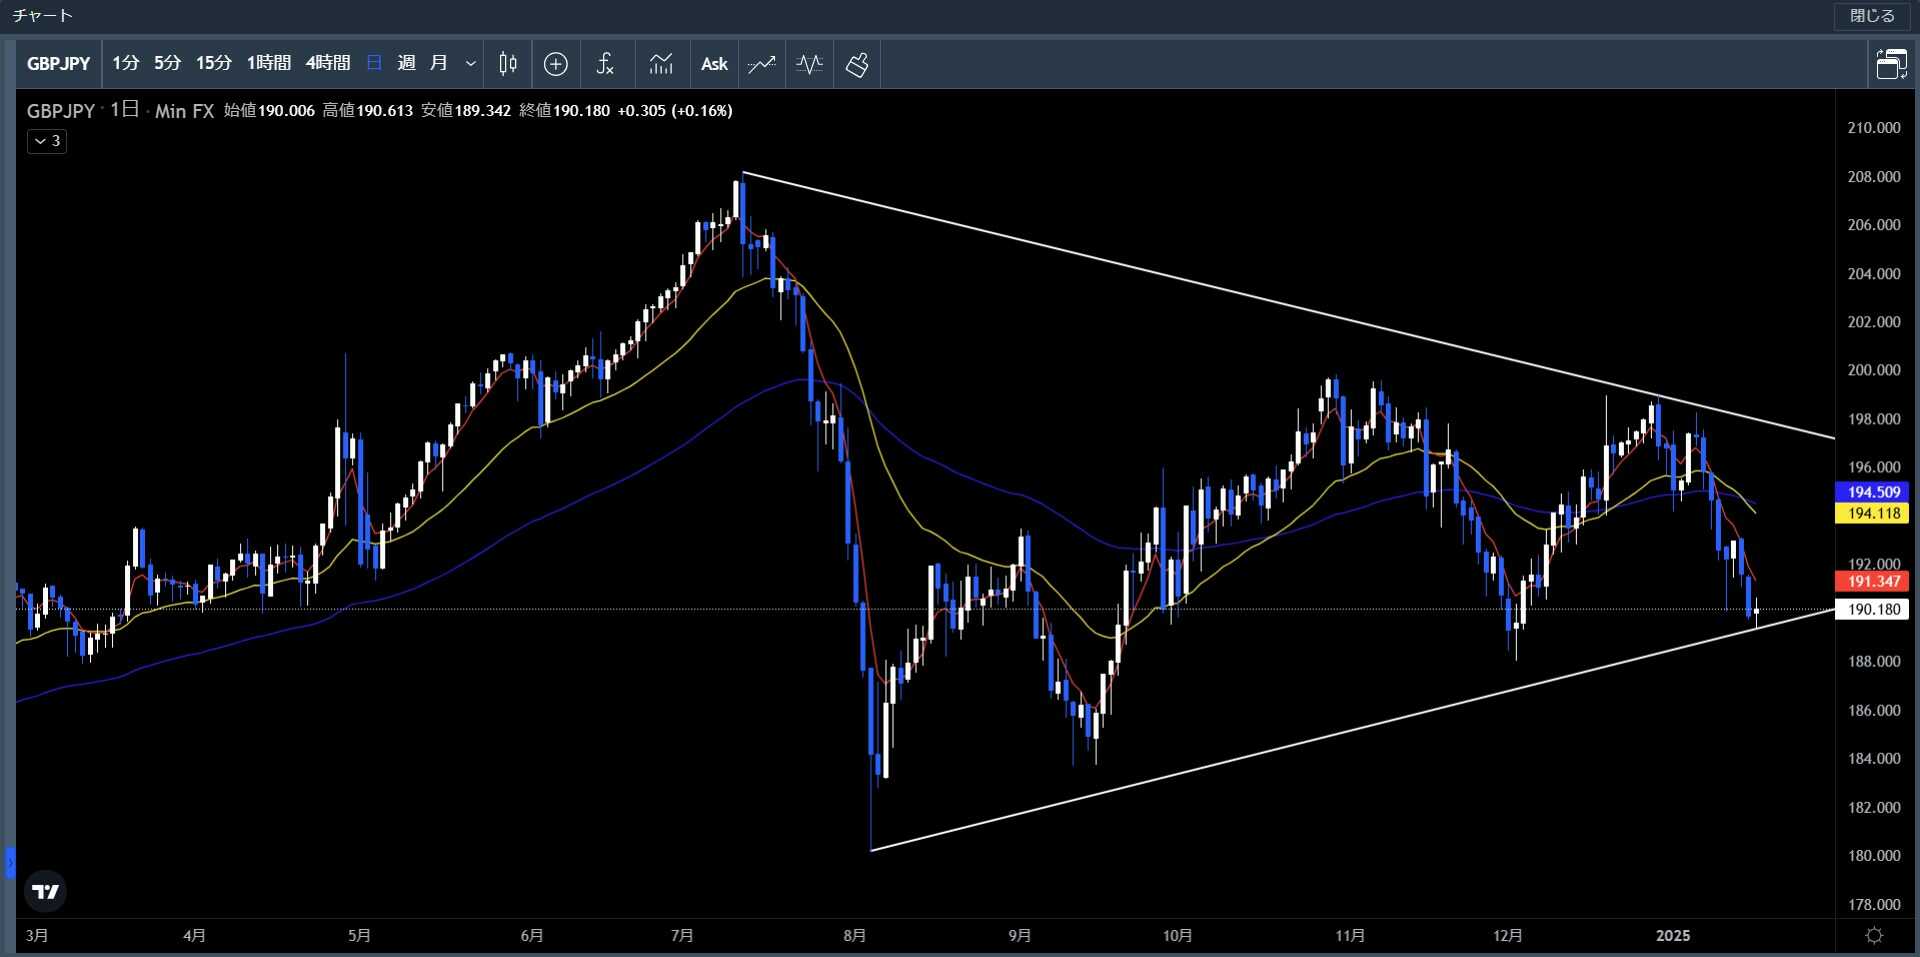
Task: Switch to the 15分 timeframe
Action: 213,64
